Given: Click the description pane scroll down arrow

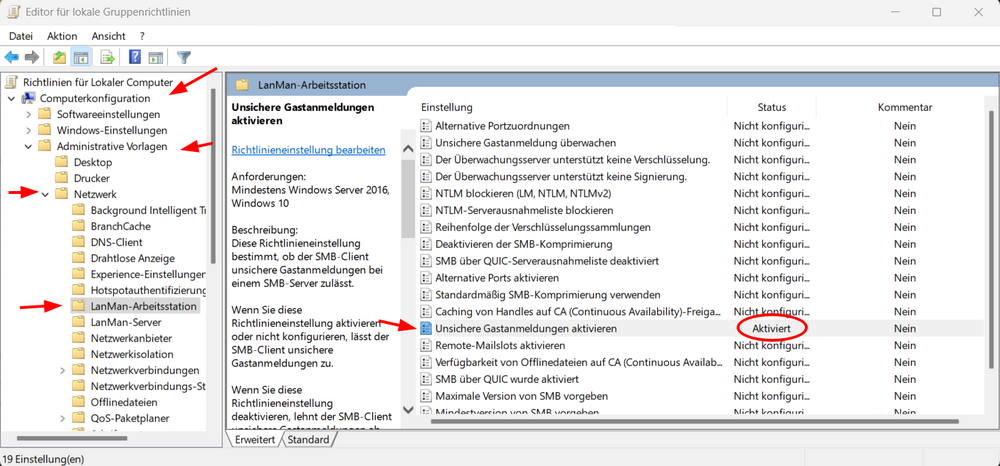Looking at the screenshot, I should click(409, 410).
